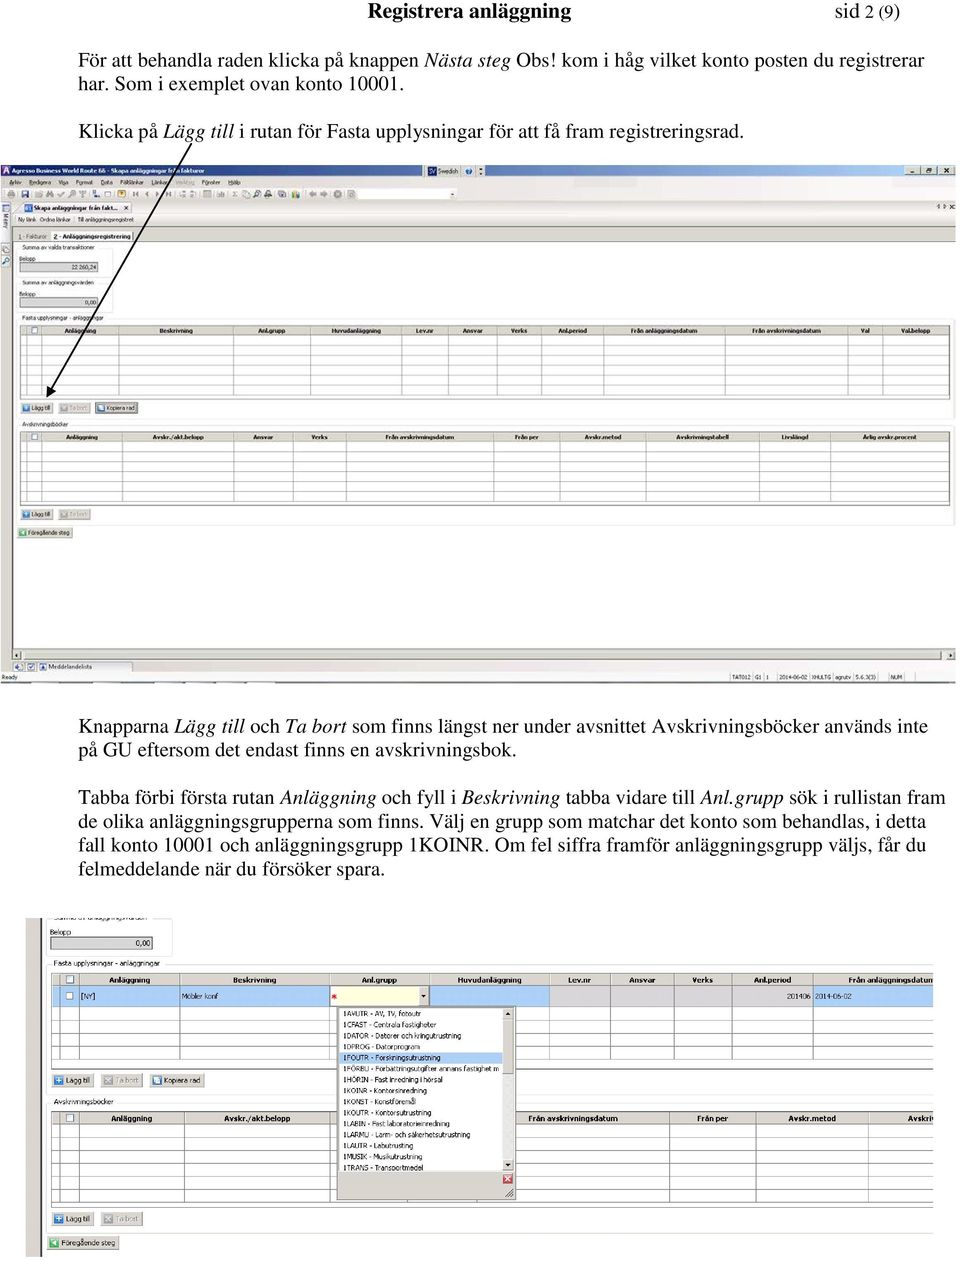Click the Möbler konf description cell
Screen dimensions: 960x1261
(255, 996)
